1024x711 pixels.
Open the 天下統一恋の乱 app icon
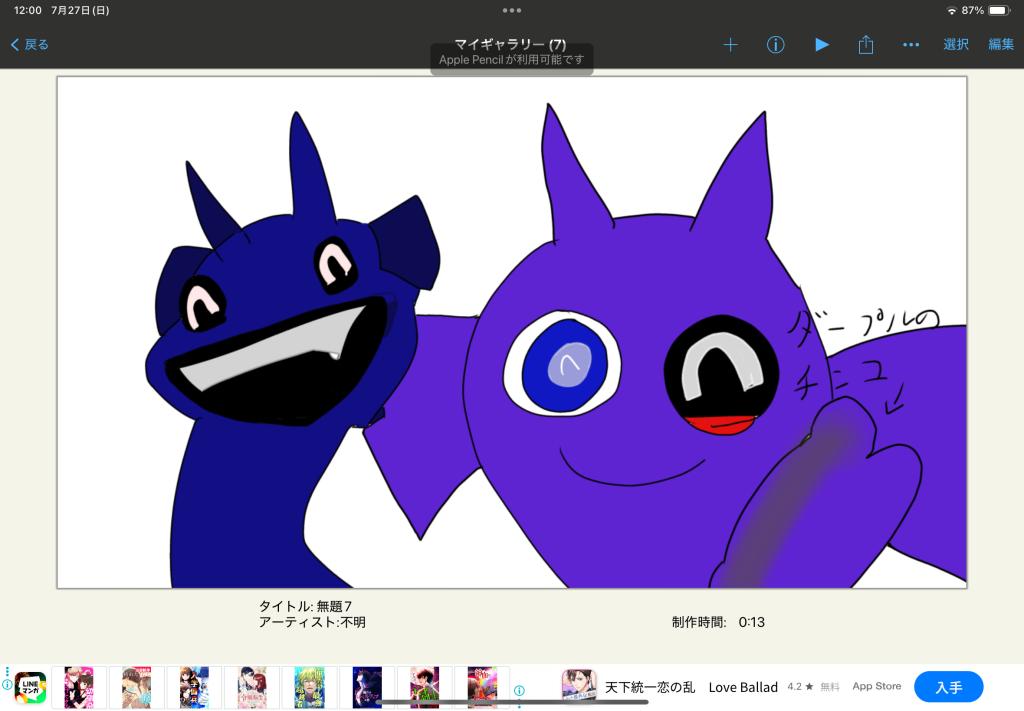[x=577, y=687]
